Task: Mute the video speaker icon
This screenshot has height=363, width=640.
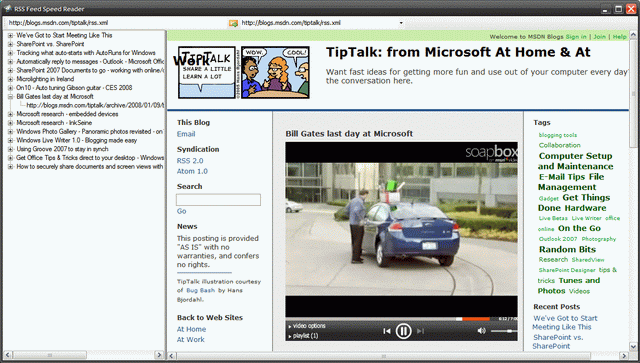Action: click(x=482, y=331)
